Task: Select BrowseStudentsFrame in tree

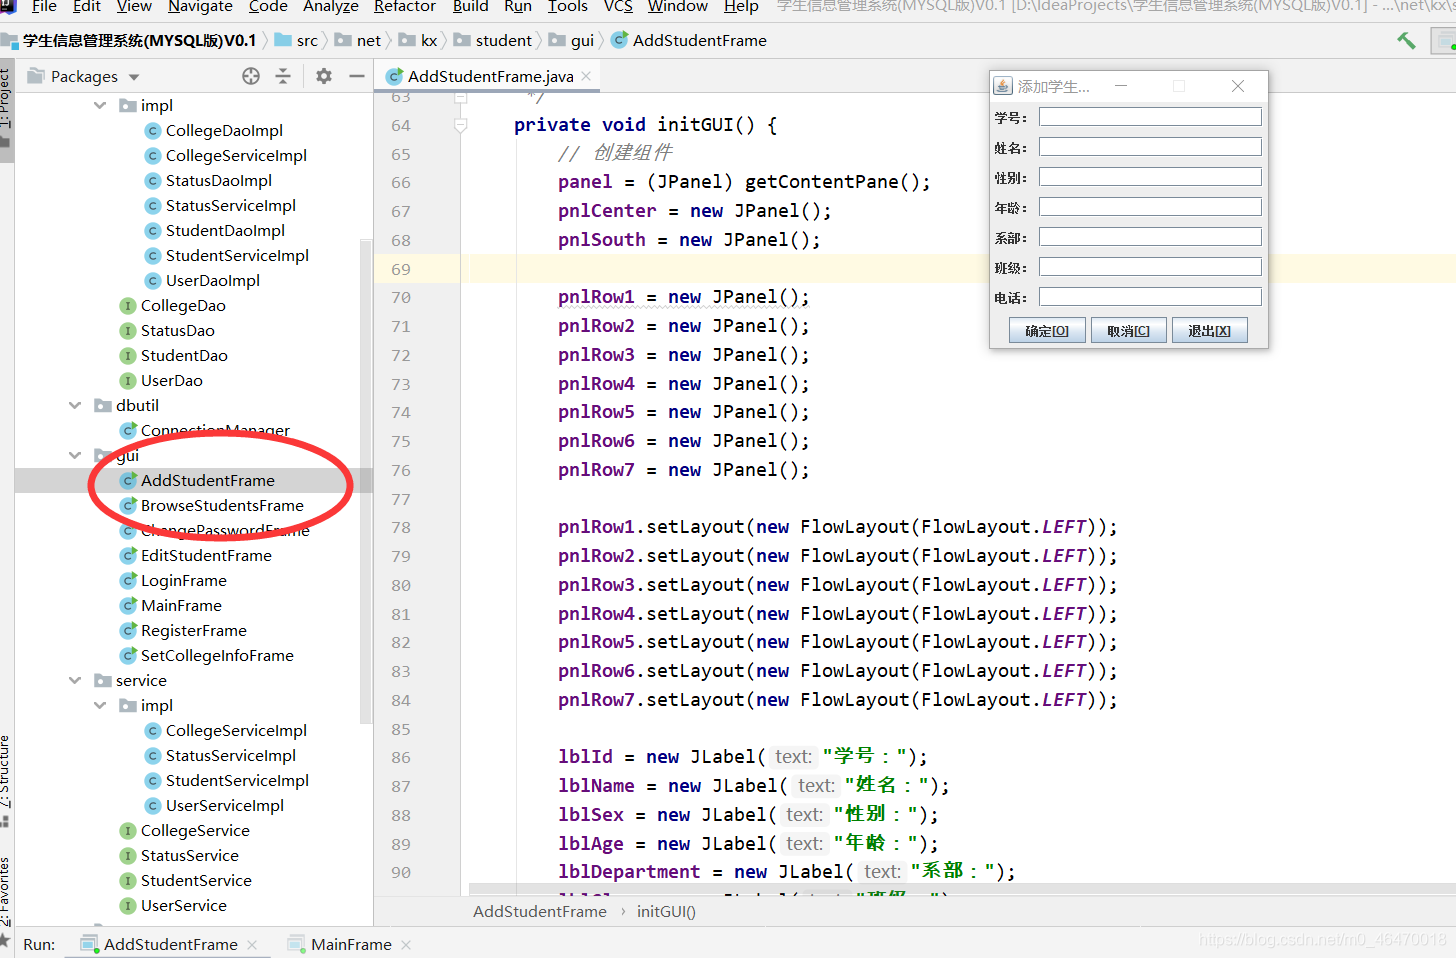Action: [222, 505]
